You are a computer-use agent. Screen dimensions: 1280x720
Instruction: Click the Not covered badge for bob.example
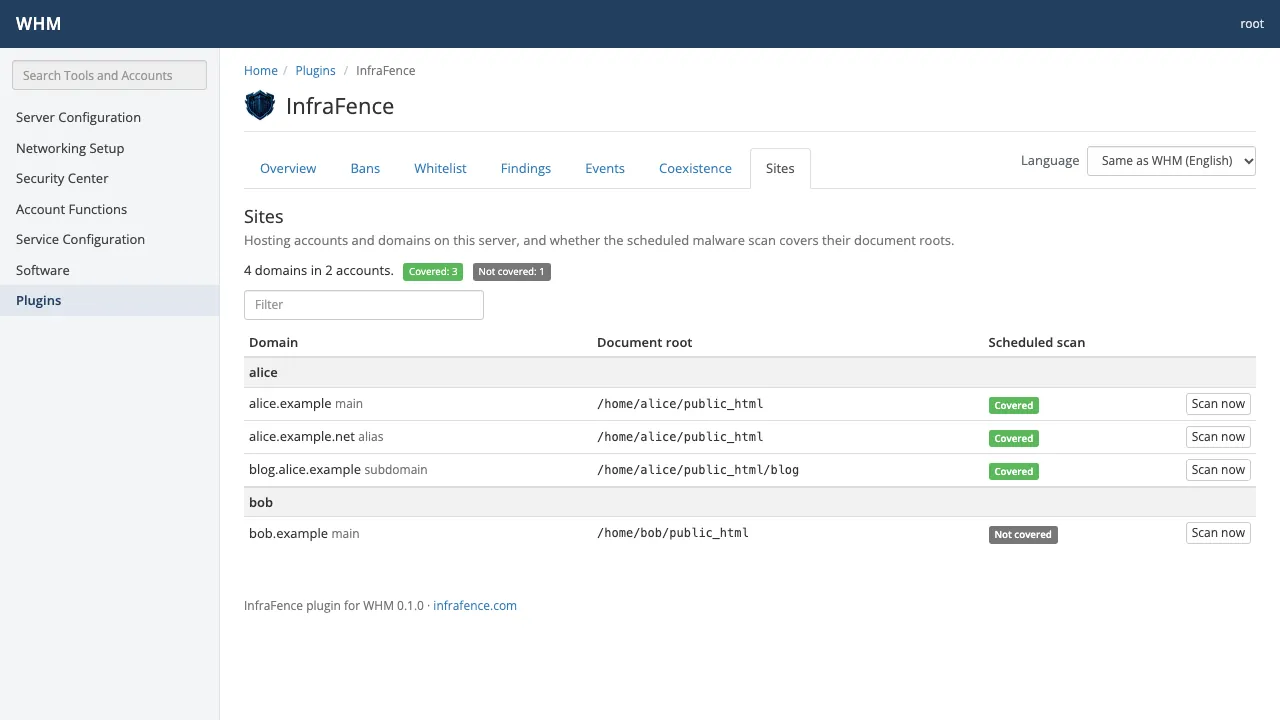pyautogui.click(x=1023, y=535)
